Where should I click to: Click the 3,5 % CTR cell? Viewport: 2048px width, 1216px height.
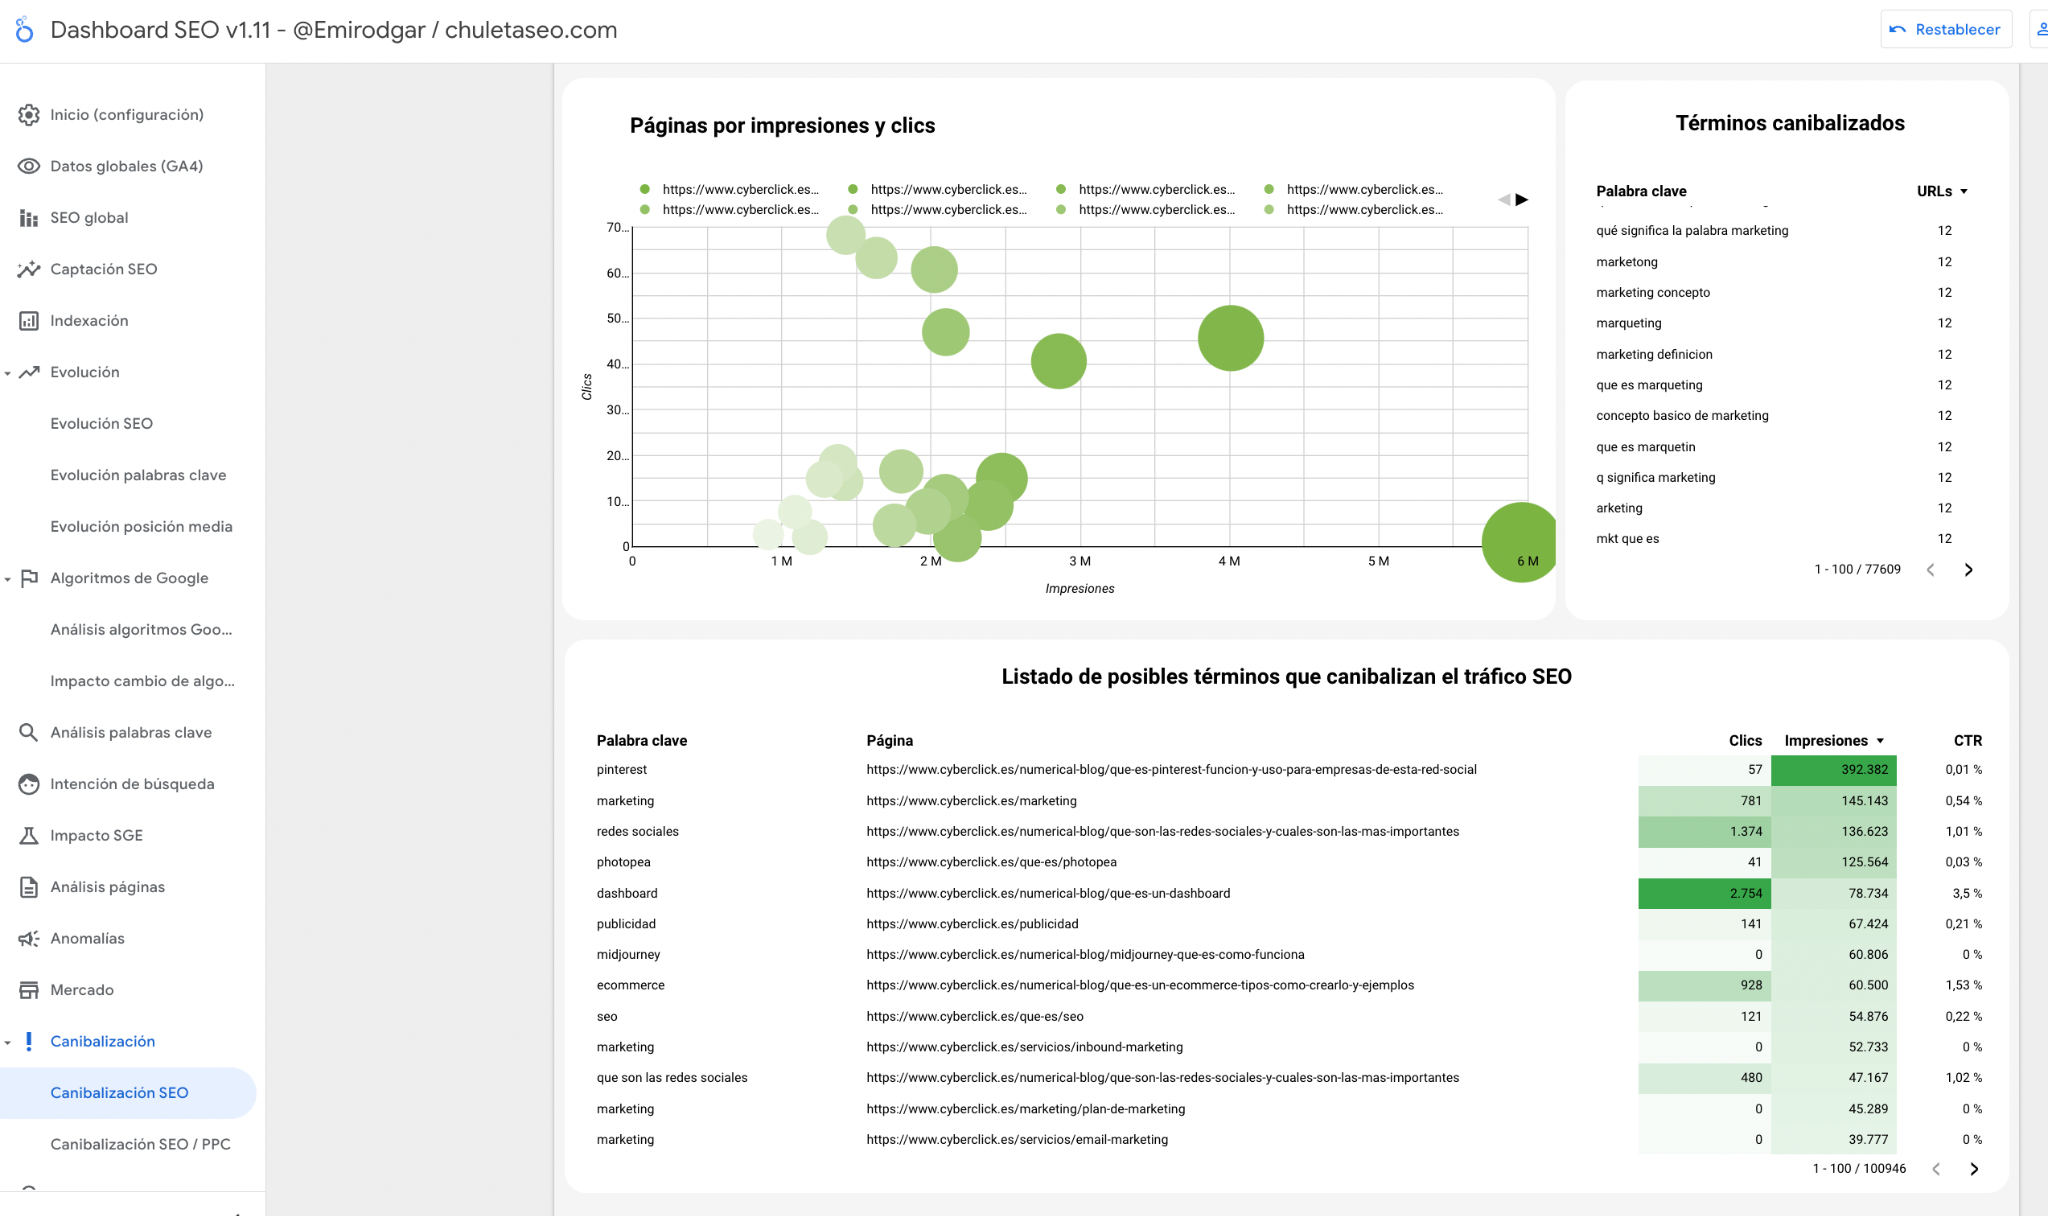click(1967, 894)
